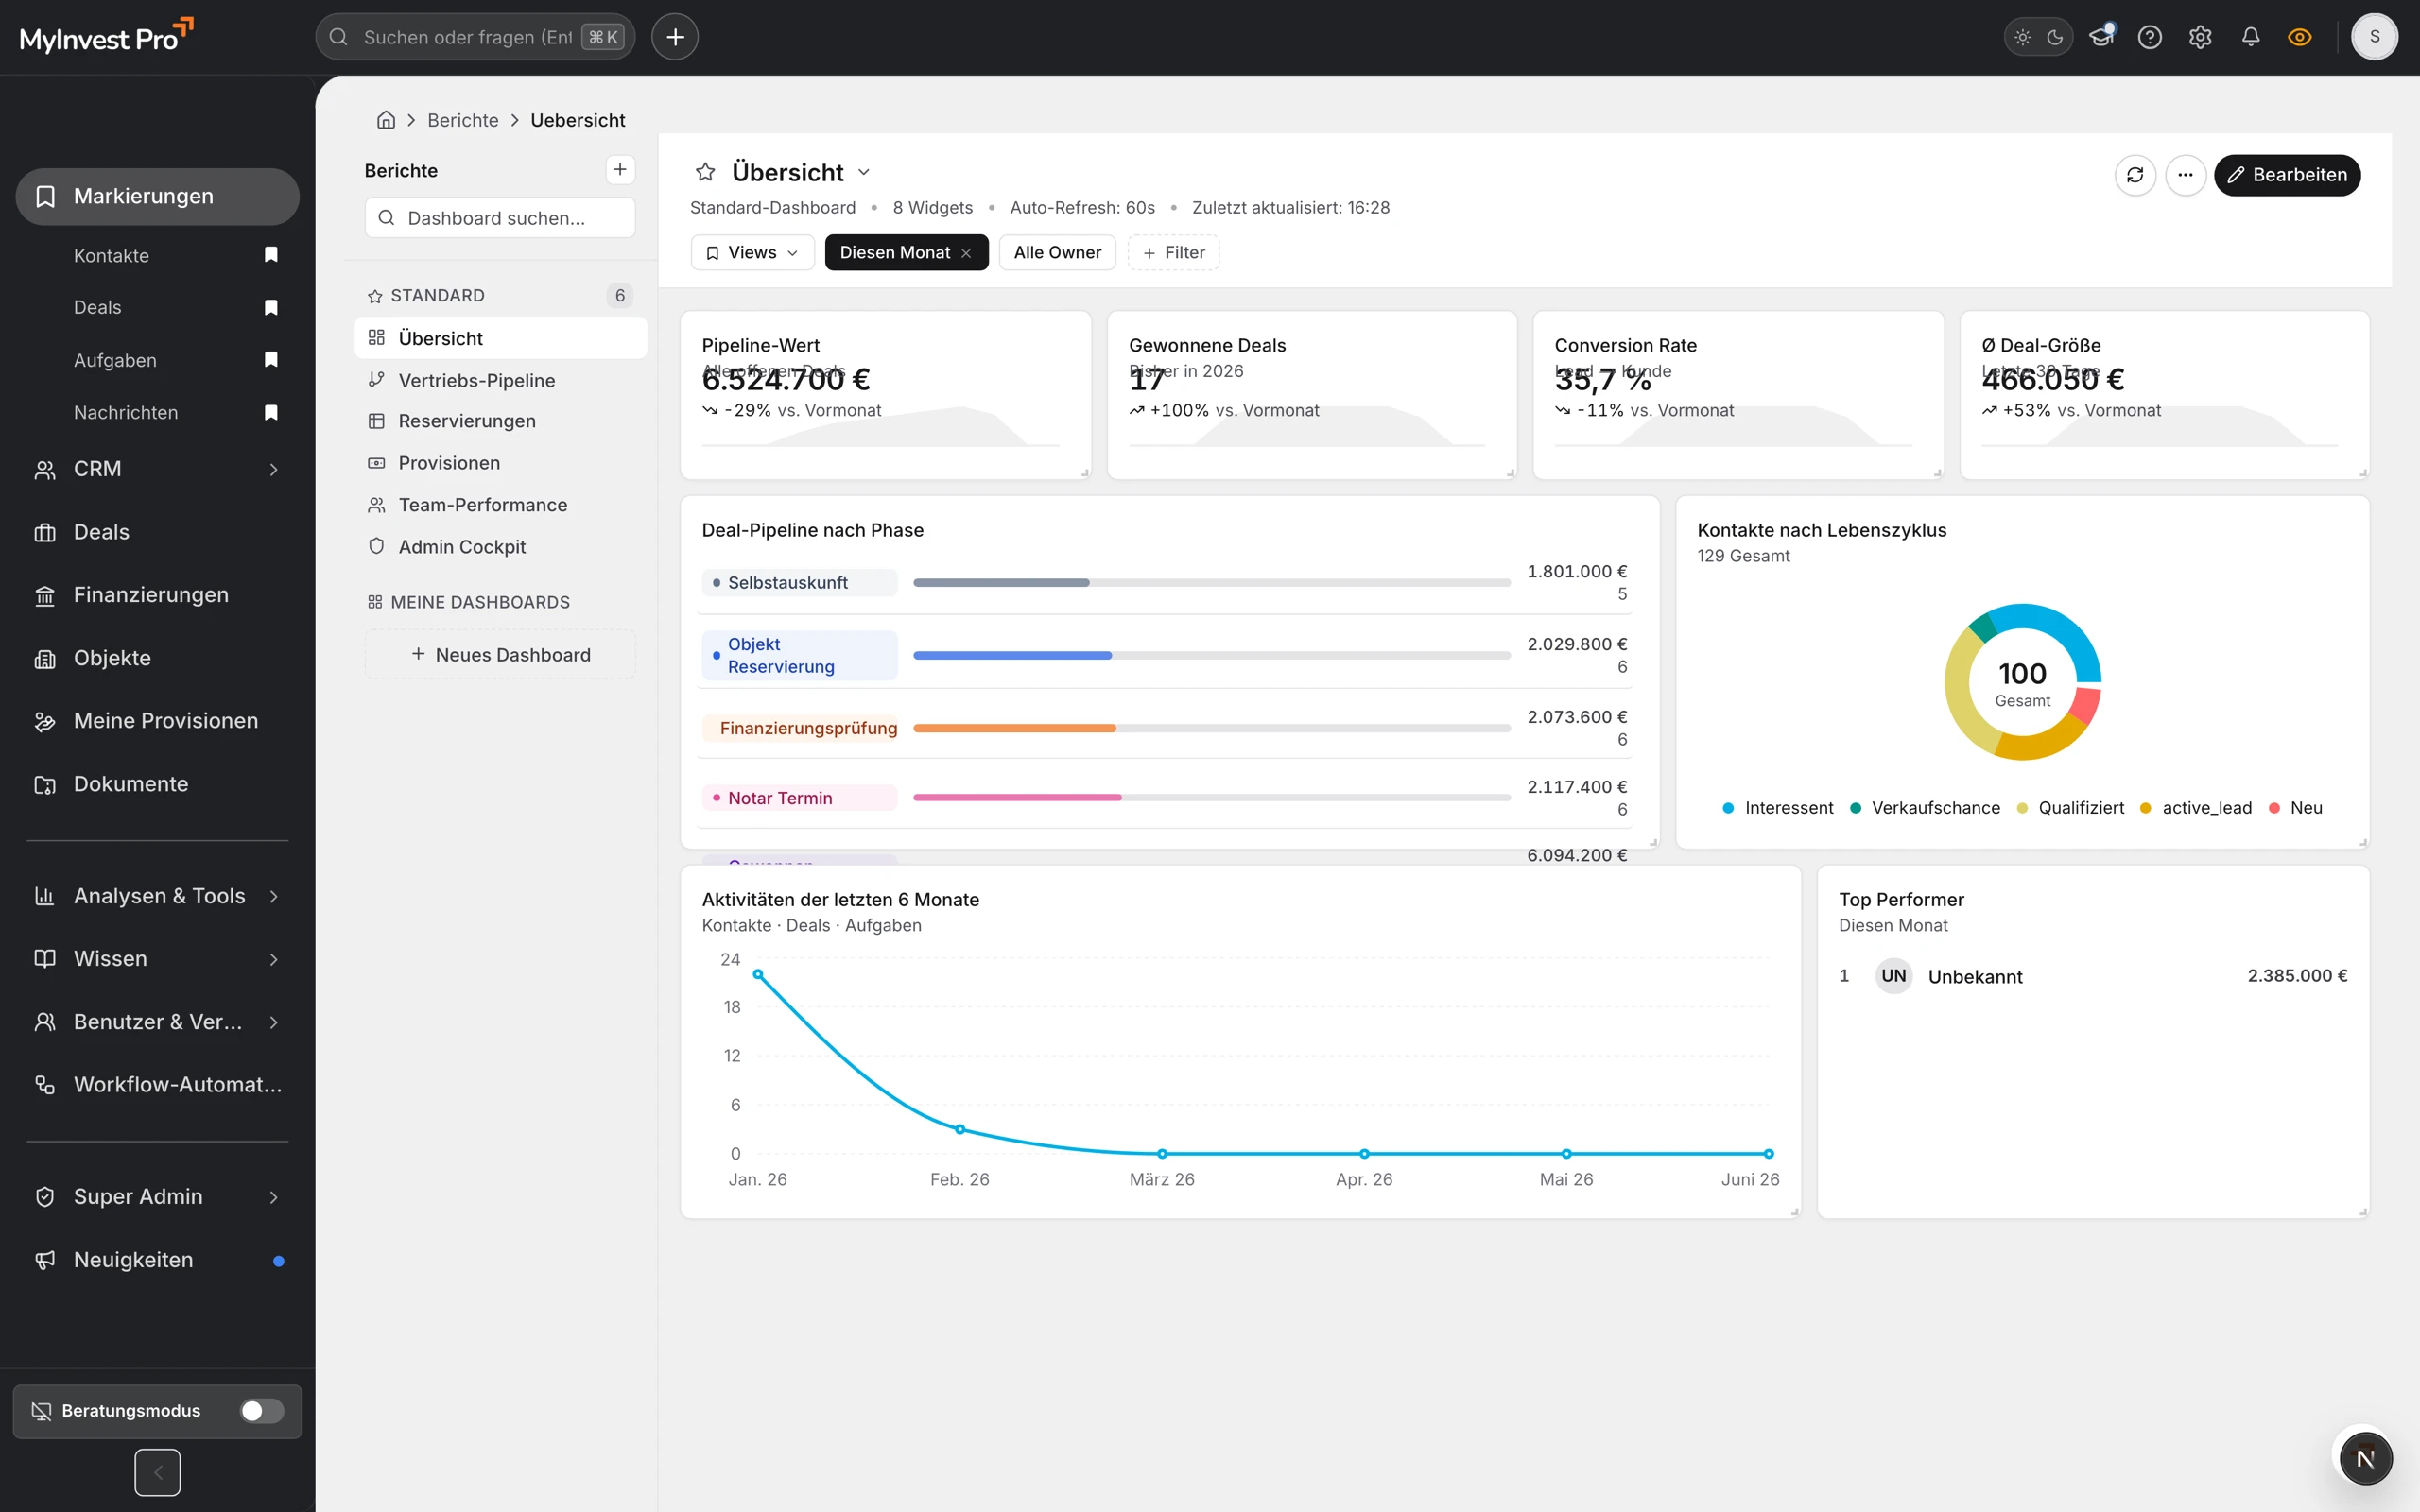Open the Deals main nav item
2420x1512 pixels.
click(157, 532)
